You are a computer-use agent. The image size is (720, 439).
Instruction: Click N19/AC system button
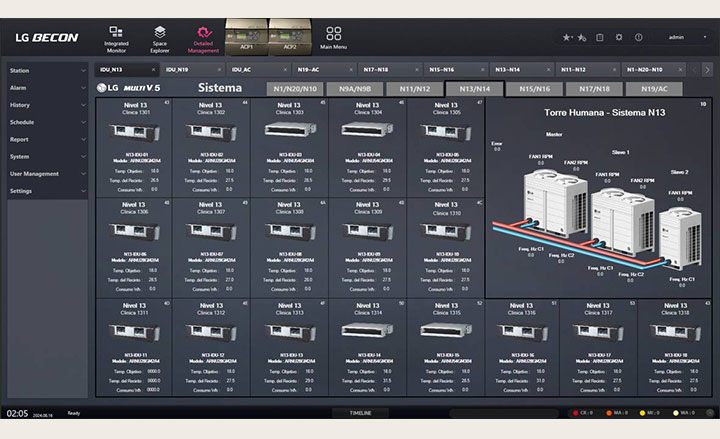pyautogui.click(x=654, y=89)
